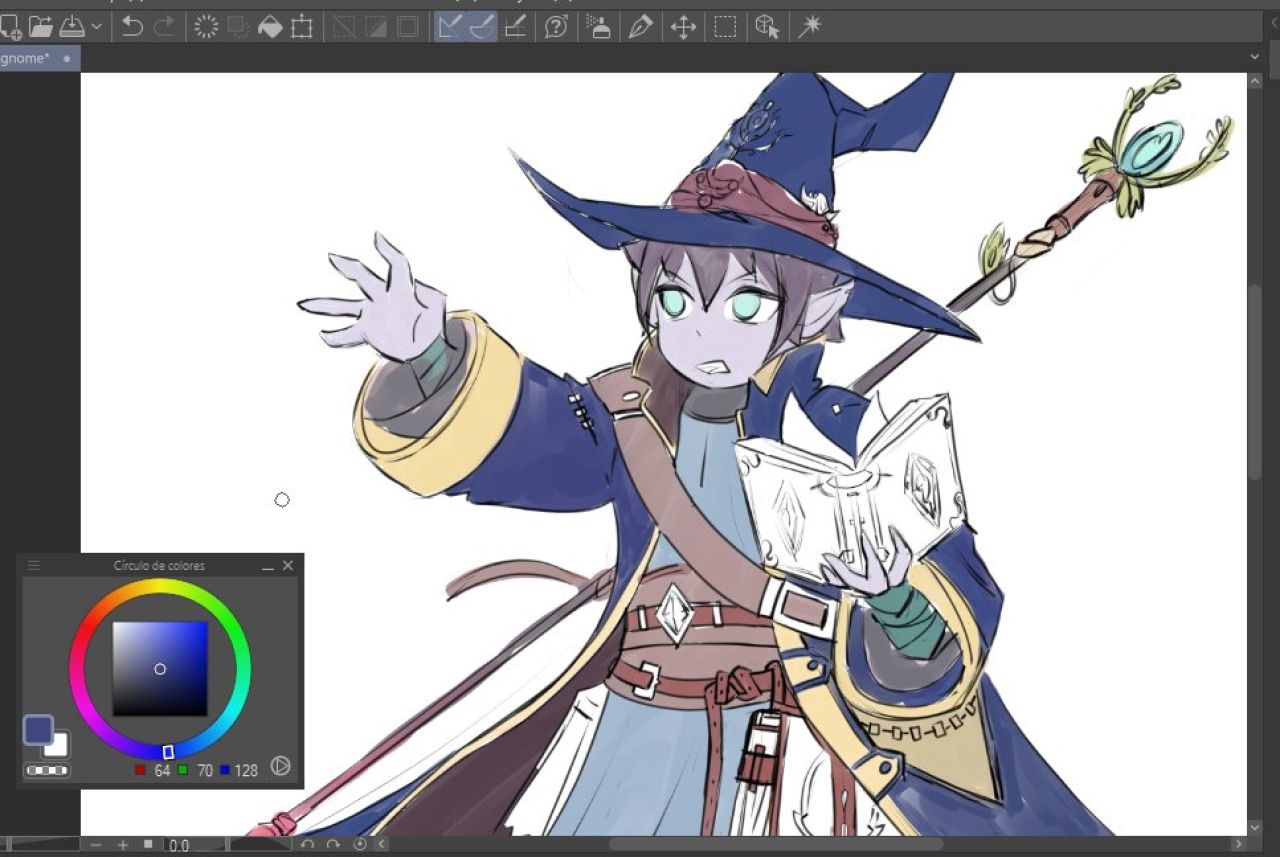This screenshot has width=1280, height=857.
Task: Switch to the gnome document tab
Action: coord(26,58)
